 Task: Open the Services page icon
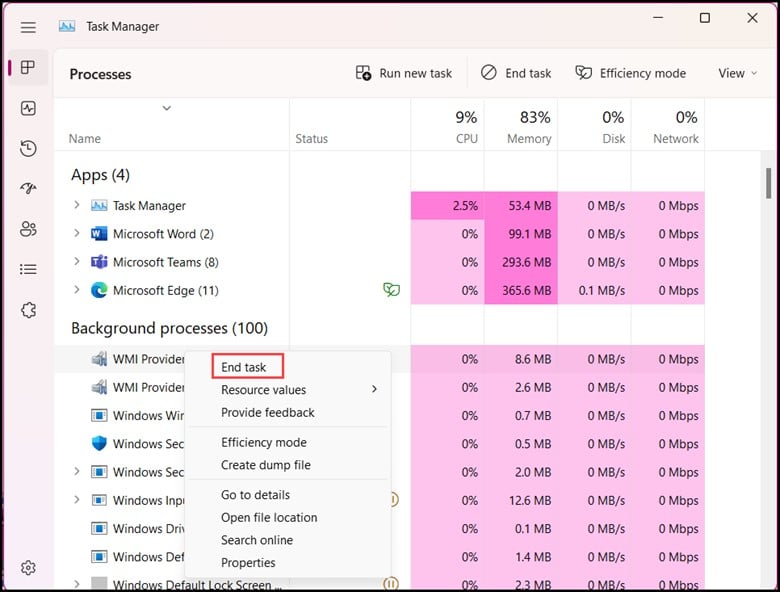[x=28, y=310]
